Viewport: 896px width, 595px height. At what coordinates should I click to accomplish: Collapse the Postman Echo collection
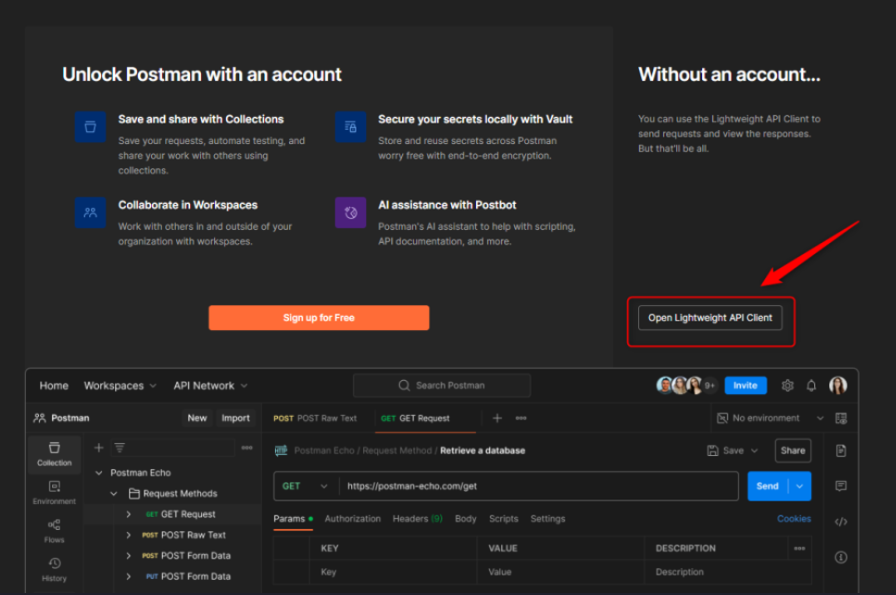pyautogui.click(x=99, y=473)
